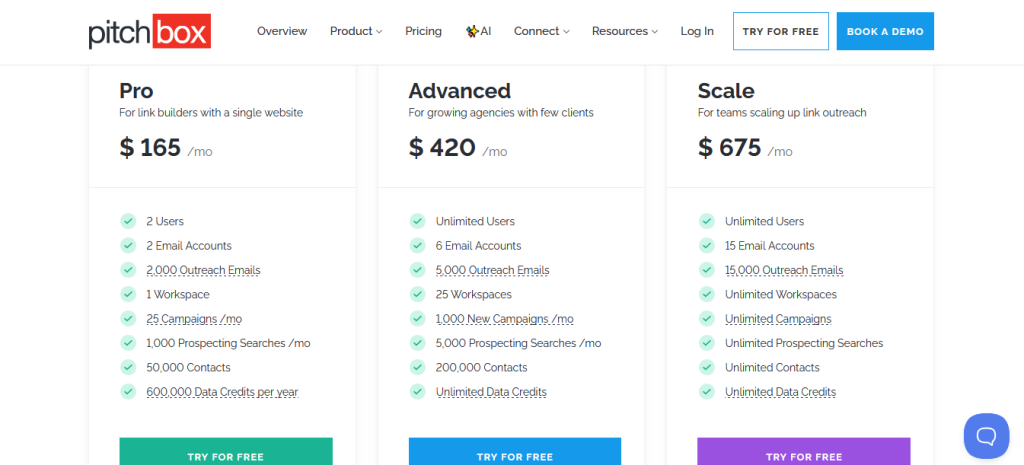The width and height of the screenshot is (1024, 465).
Task: Click Scale plan Unlimited Data Credits text
Action: (780, 392)
